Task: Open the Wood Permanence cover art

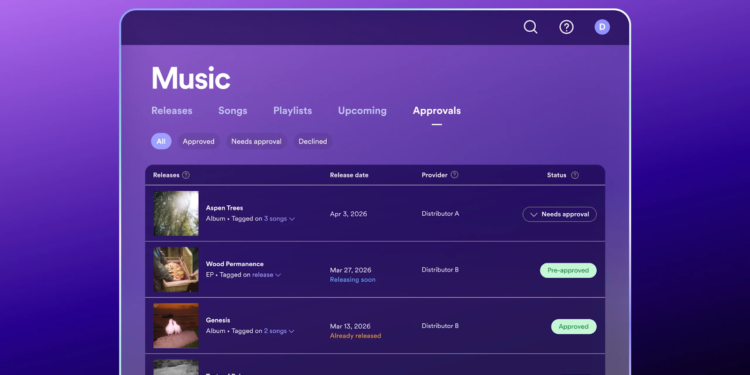Action: click(176, 269)
